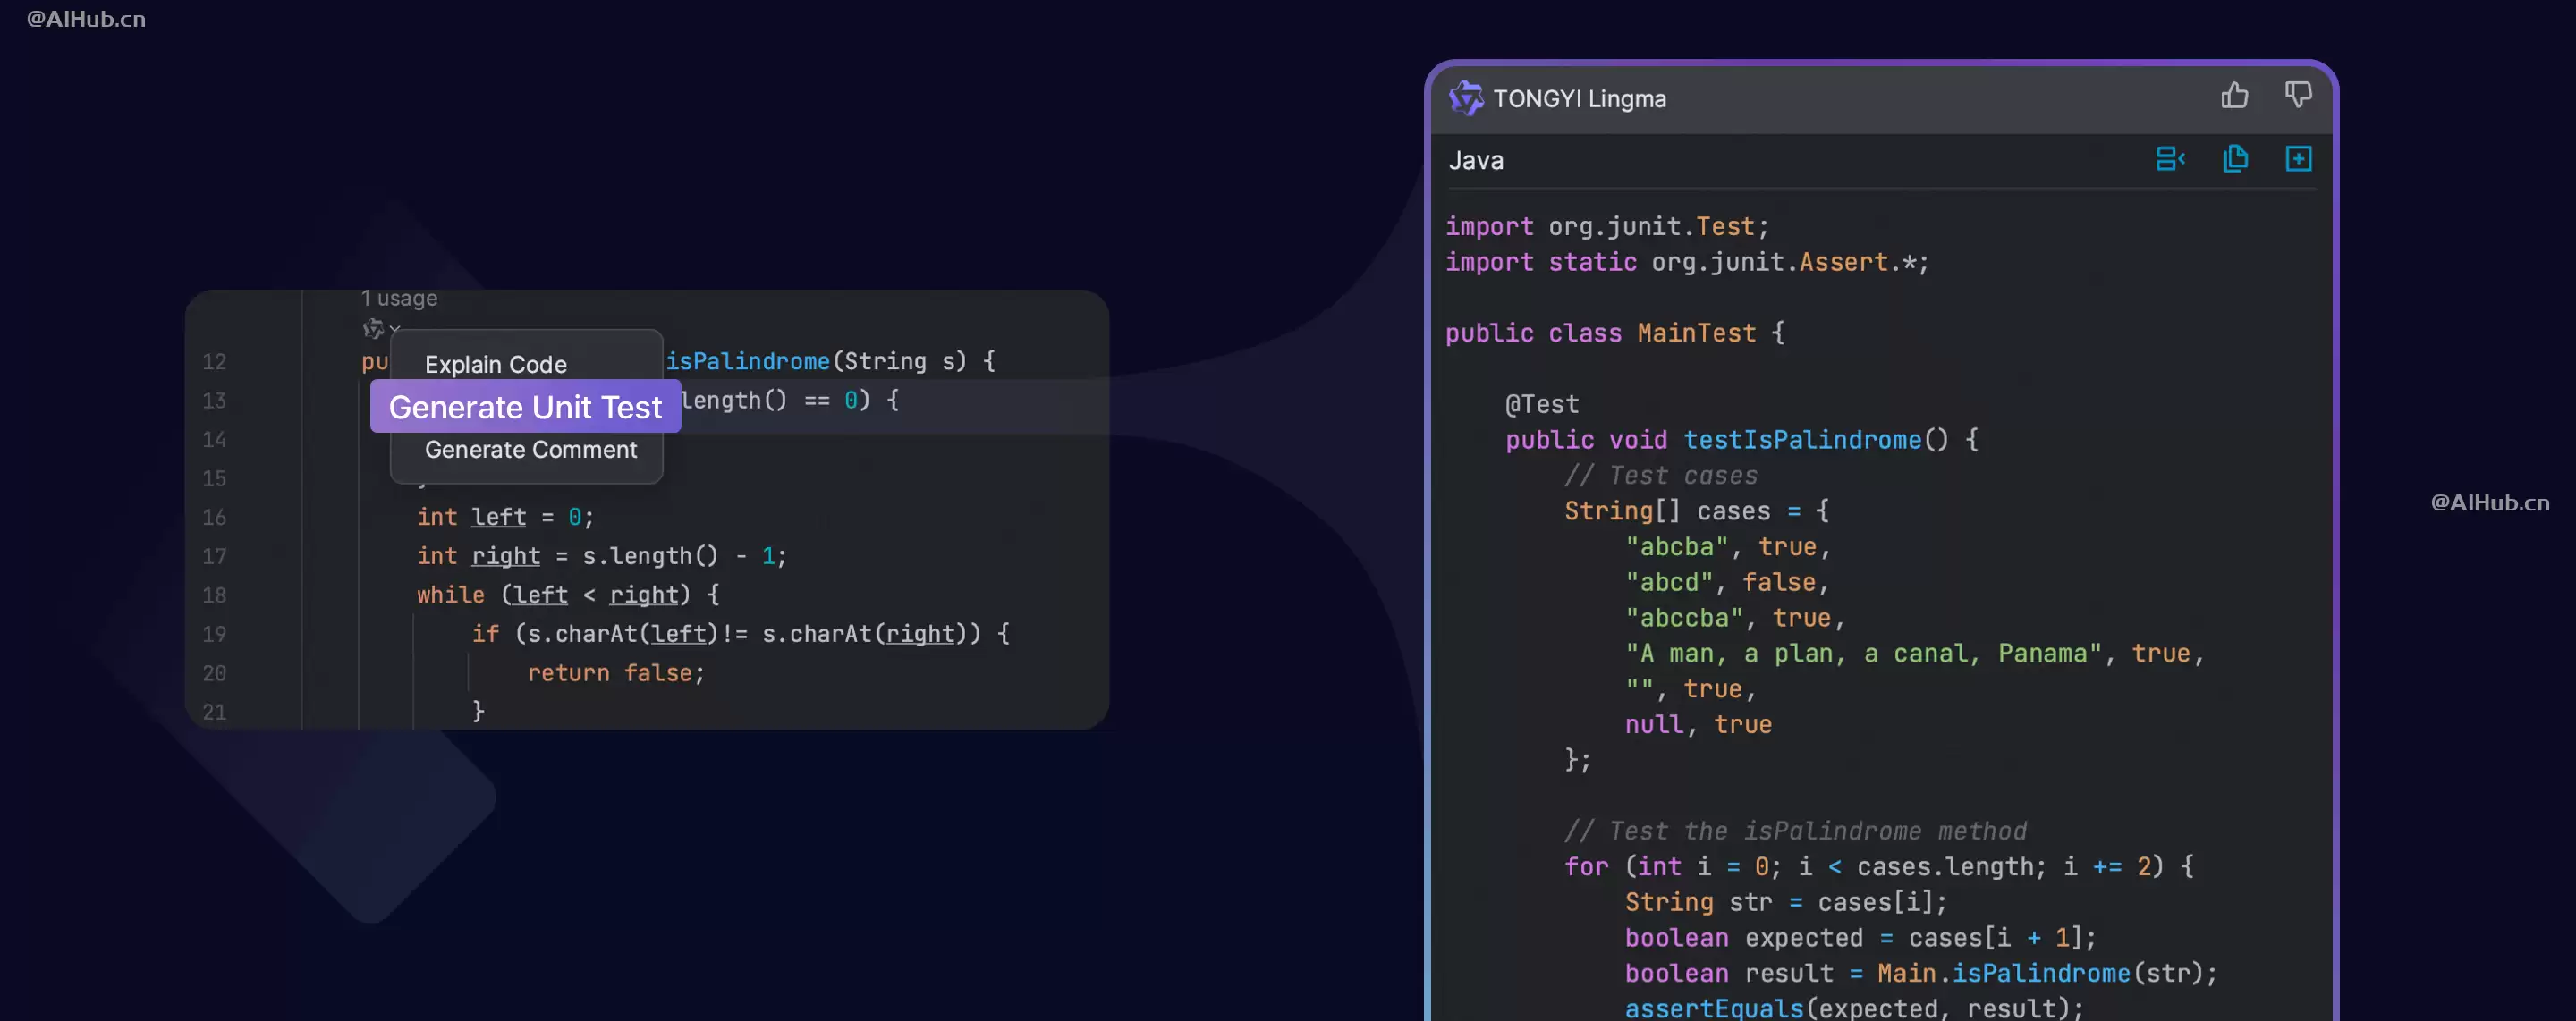Click the 'while (left < right)' line
The height and width of the screenshot is (1021, 2576).
click(x=568, y=595)
